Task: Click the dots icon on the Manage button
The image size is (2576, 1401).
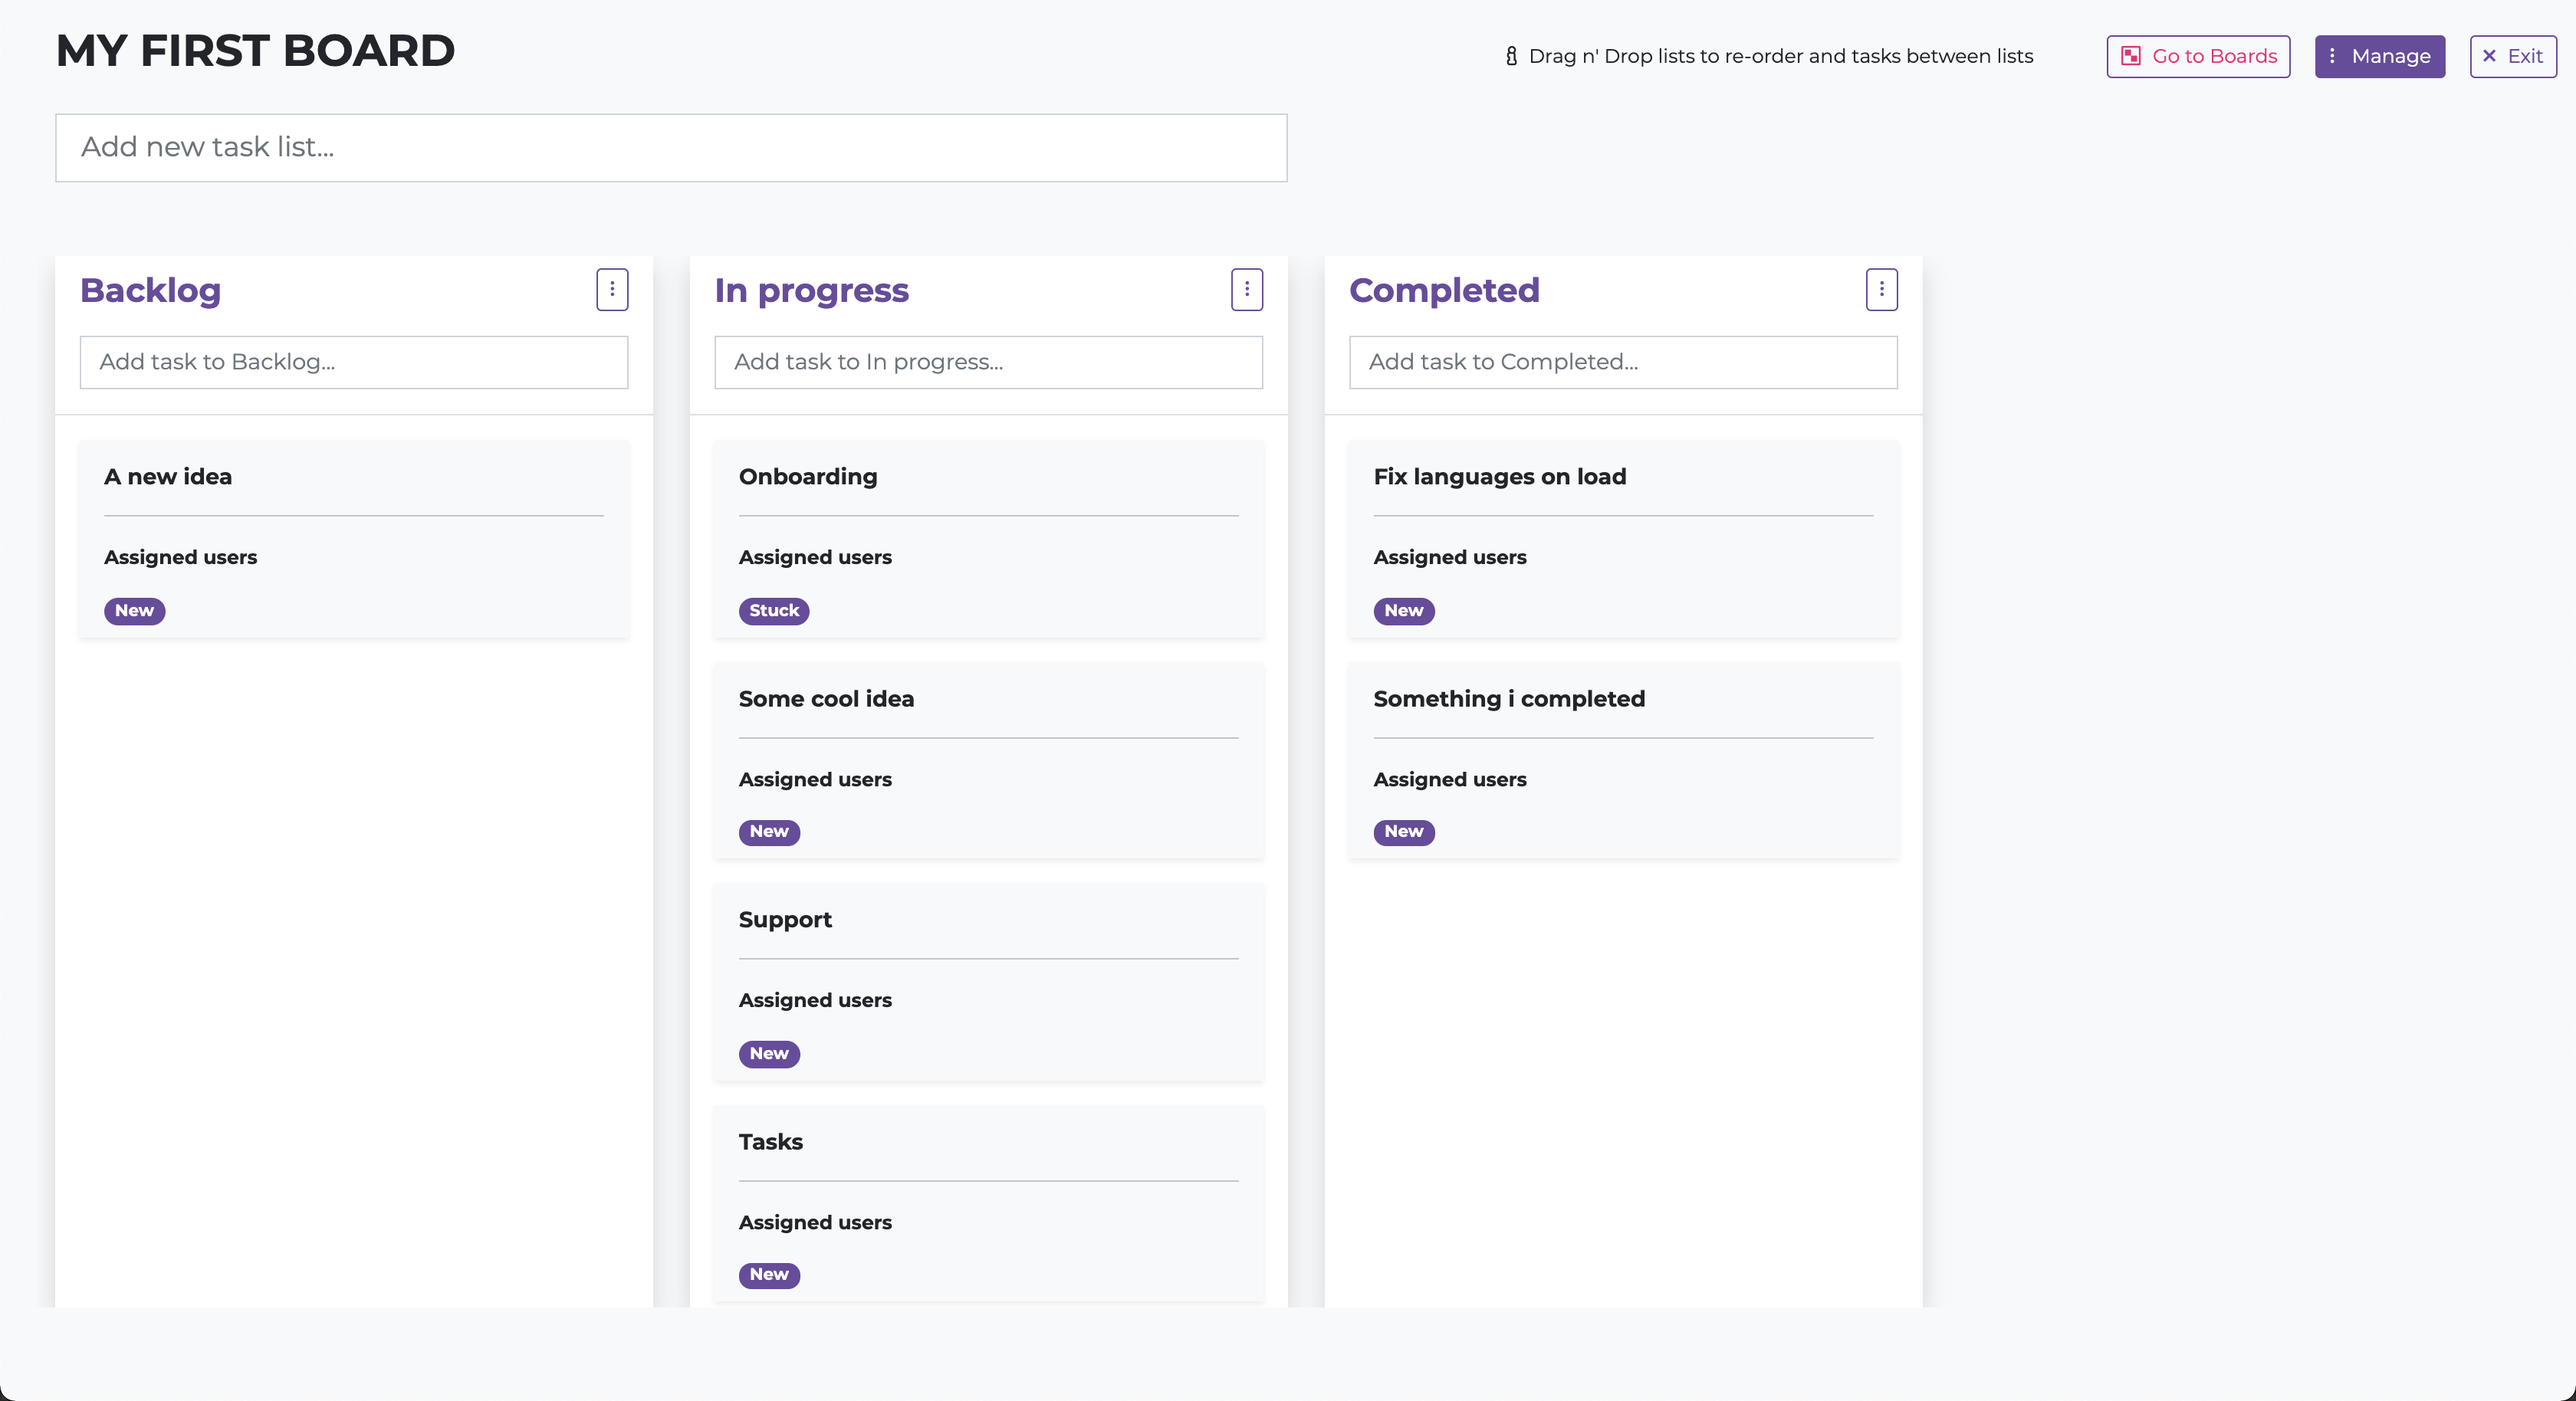Action: pos(2332,56)
